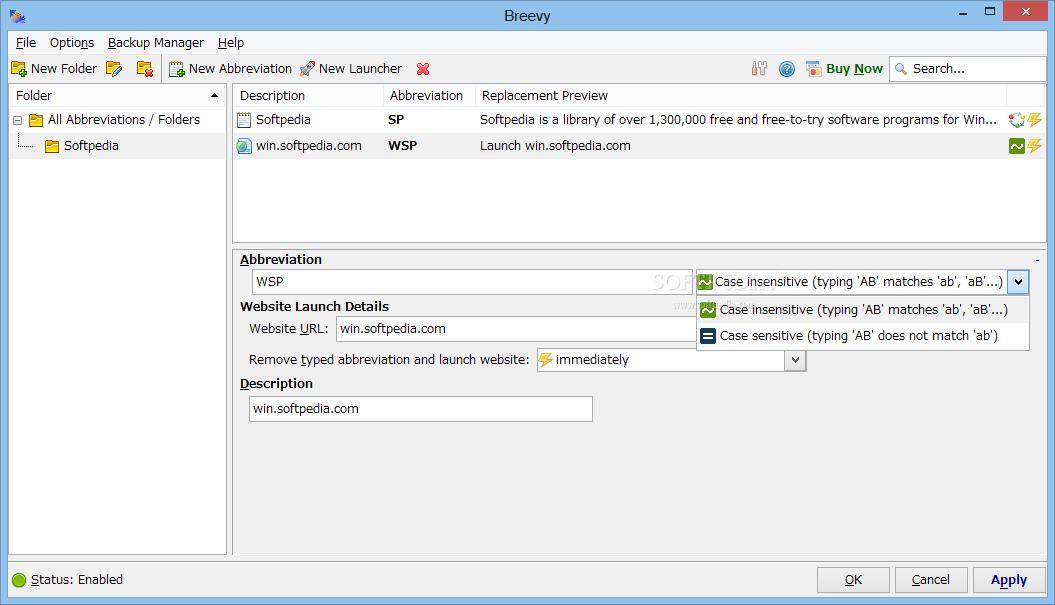1055x605 pixels.
Task: Click the edit folder pencil icon
Action: 114,69
